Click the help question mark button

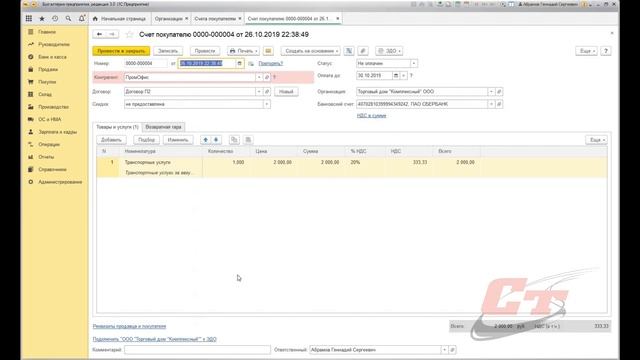point(606,51)
